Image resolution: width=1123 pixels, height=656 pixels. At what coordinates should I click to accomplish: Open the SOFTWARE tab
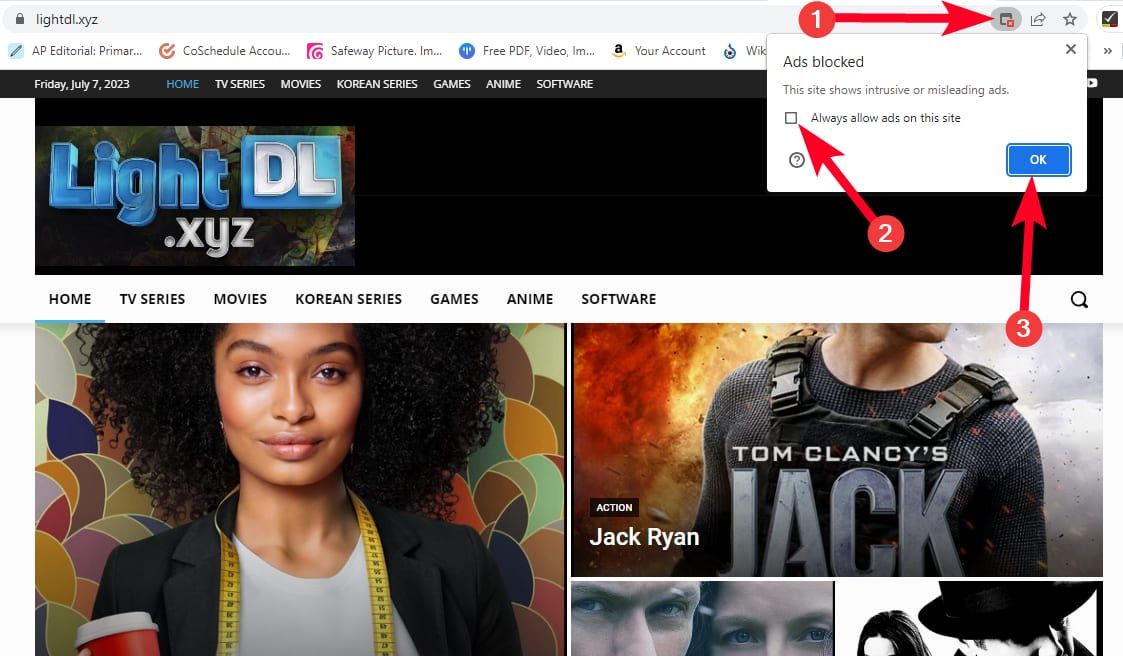618,299
